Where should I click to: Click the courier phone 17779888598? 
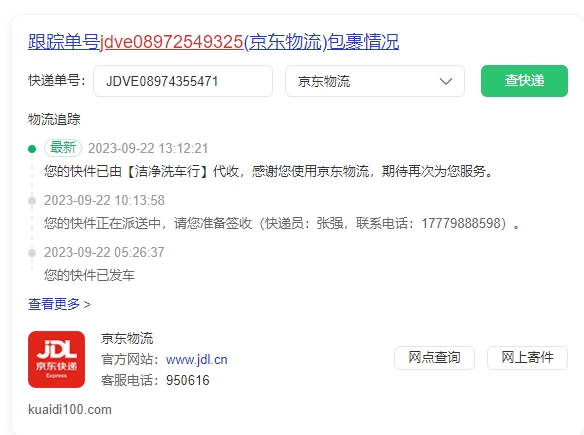pos(463,223)
